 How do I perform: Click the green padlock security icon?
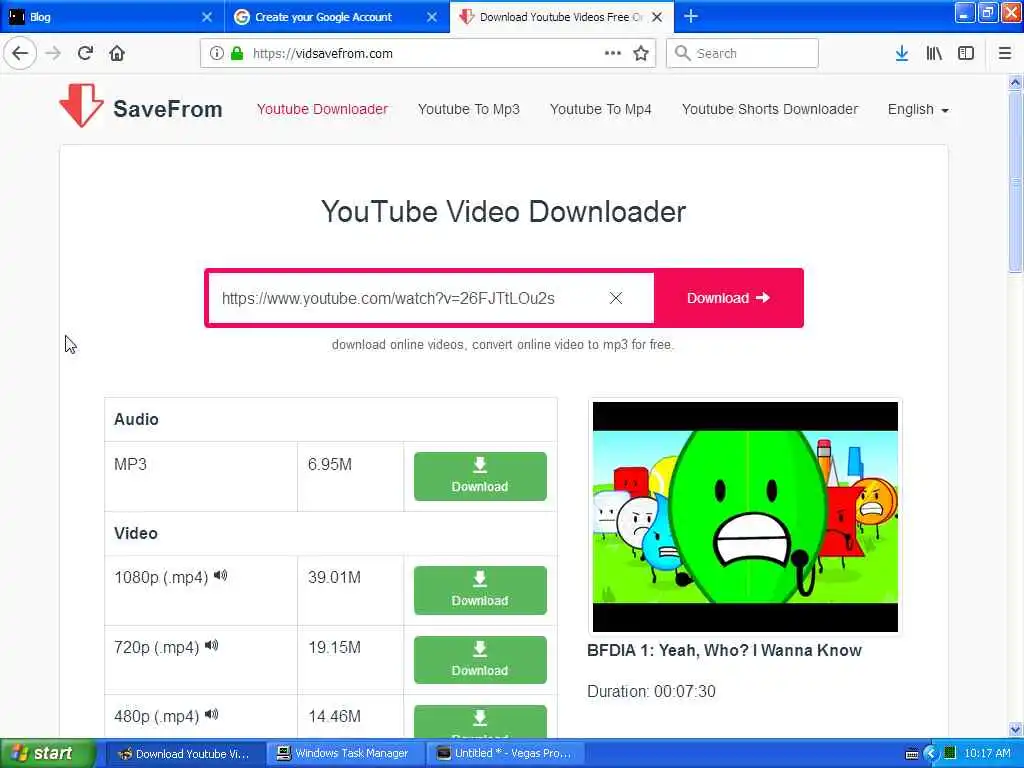(237, 54)
